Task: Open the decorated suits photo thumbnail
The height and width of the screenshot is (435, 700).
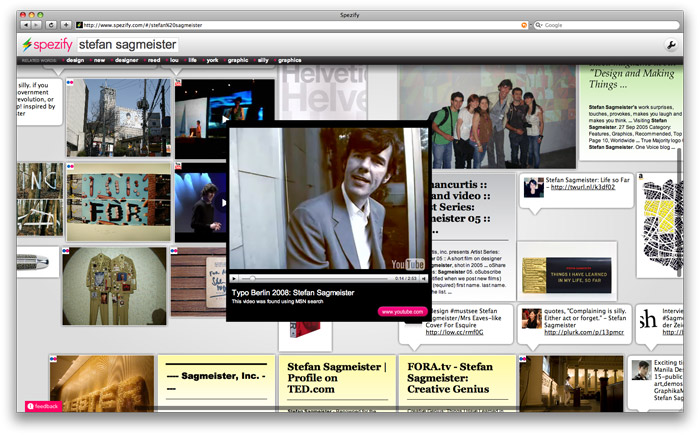Action: pyautogui.click(x=114, y=286)
